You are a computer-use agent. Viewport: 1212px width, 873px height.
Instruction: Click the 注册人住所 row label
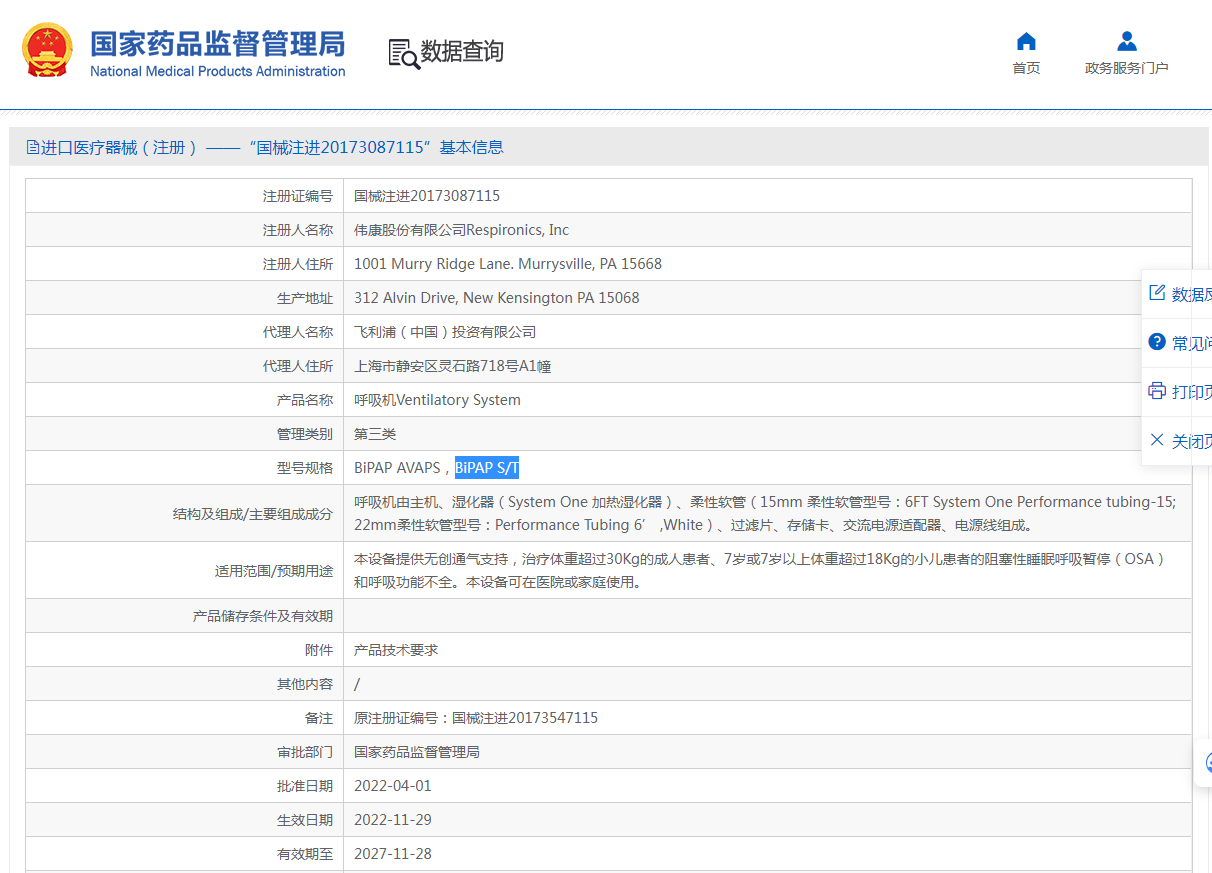click(298, 264)
